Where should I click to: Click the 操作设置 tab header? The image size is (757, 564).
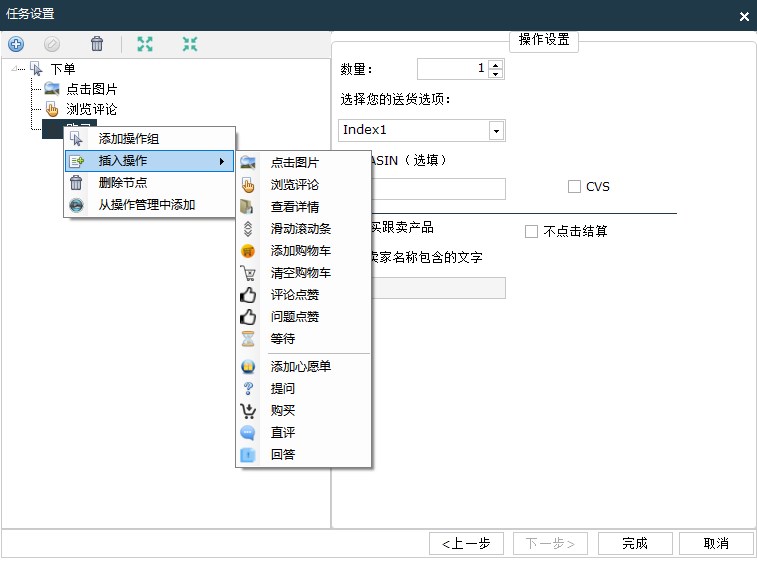[544, 40]
